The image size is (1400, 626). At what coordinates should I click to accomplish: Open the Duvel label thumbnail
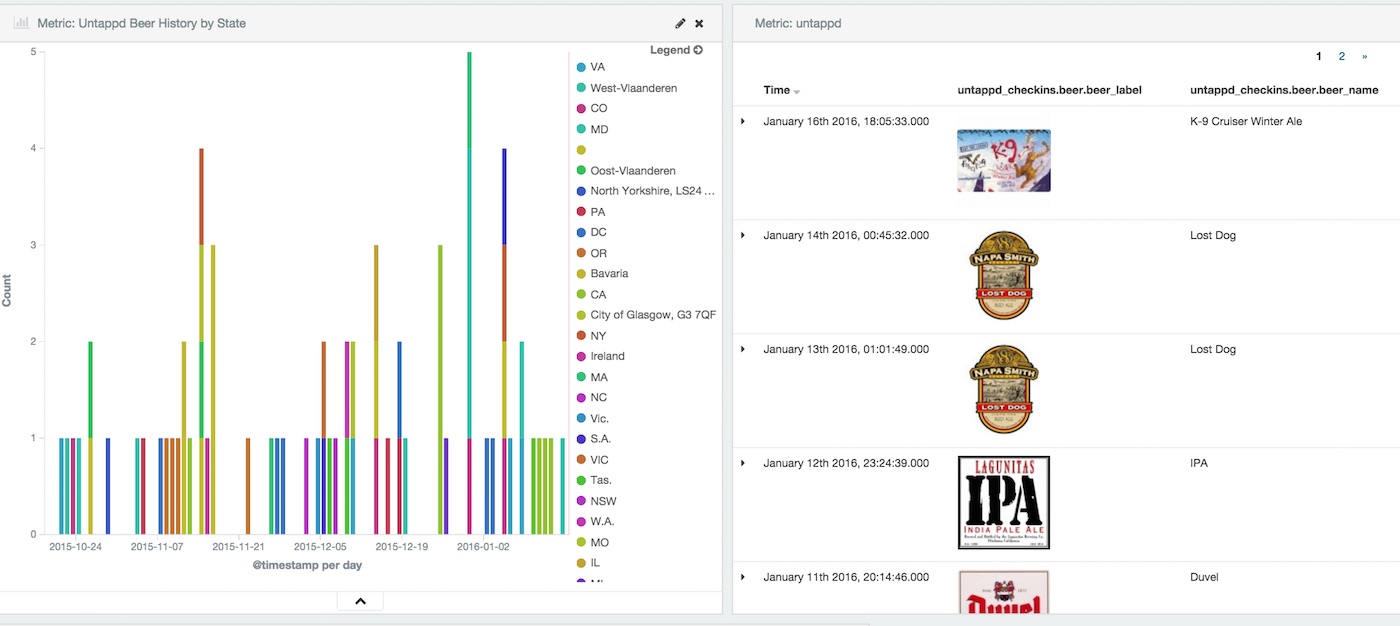1004,592
